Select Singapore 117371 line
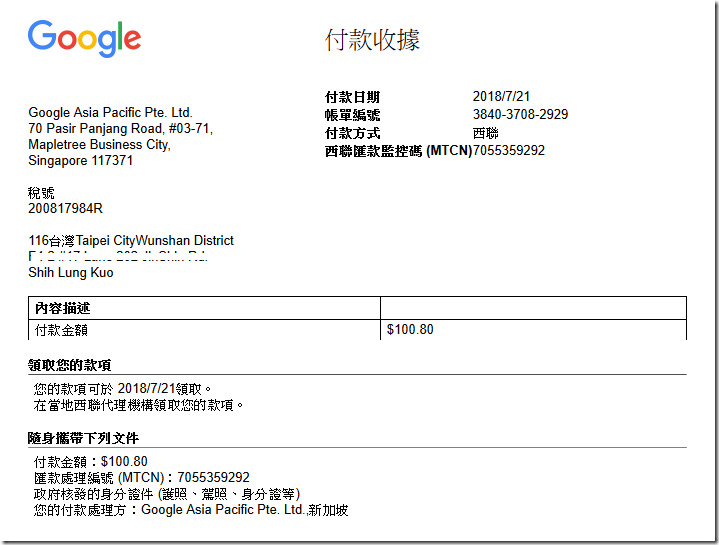The width and height of the screenshot is (719, 545). (x=80, y=160)
